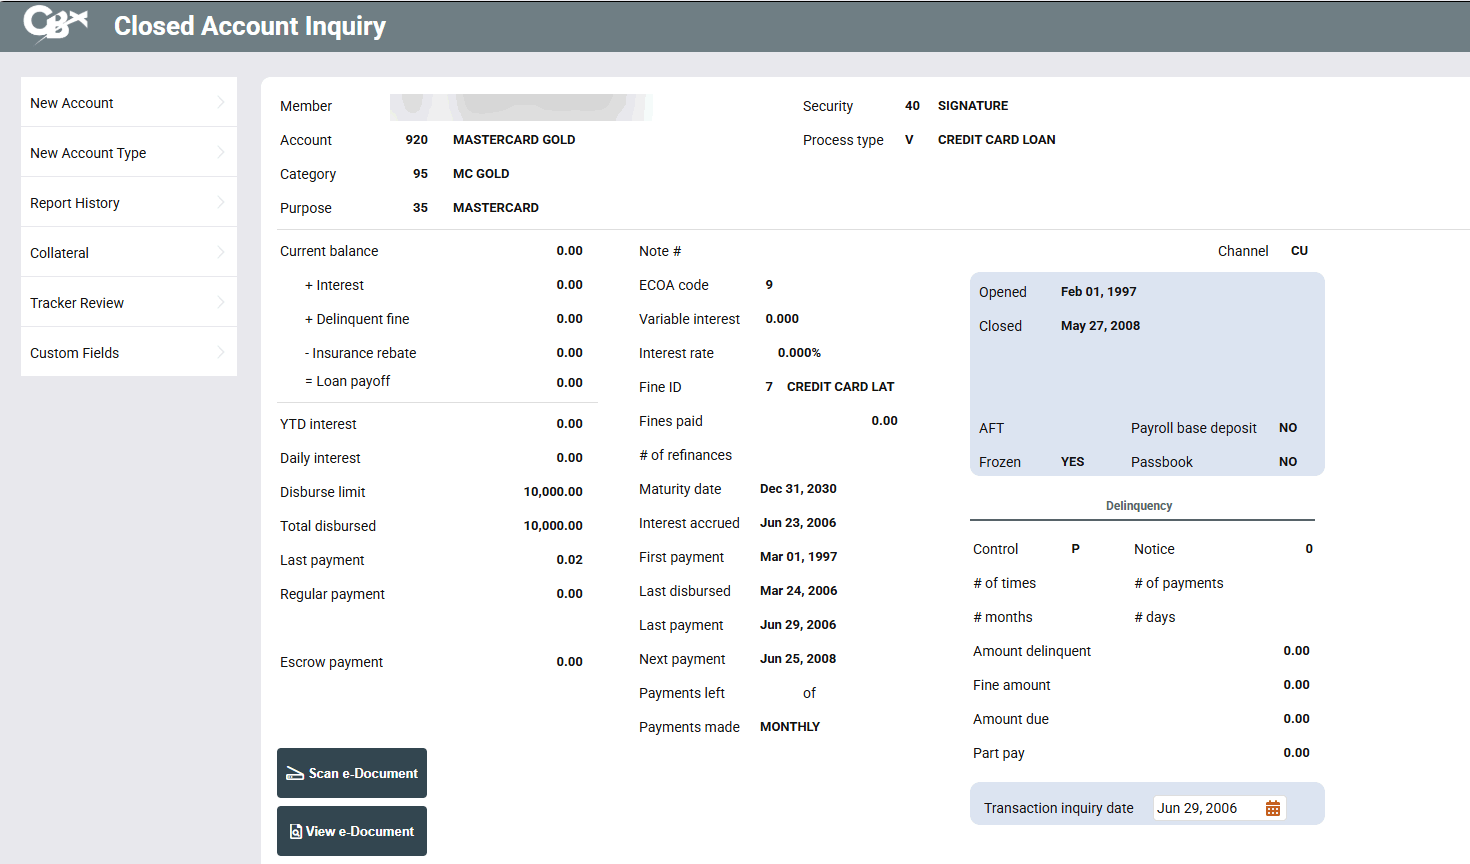Open New Account from the sidebar
The height and width of the screenshot is (864, 1470).
click(72, 103)
